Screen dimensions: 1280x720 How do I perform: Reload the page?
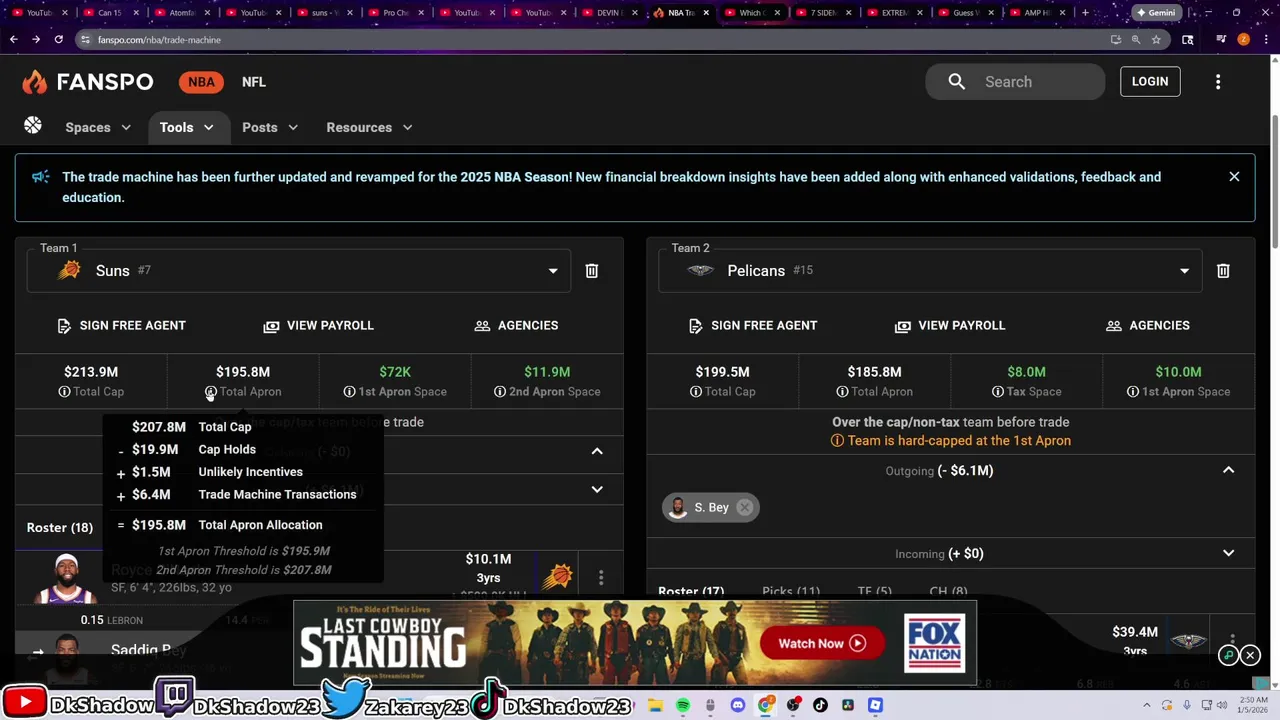pyautogui.click(x=58, y=39)
